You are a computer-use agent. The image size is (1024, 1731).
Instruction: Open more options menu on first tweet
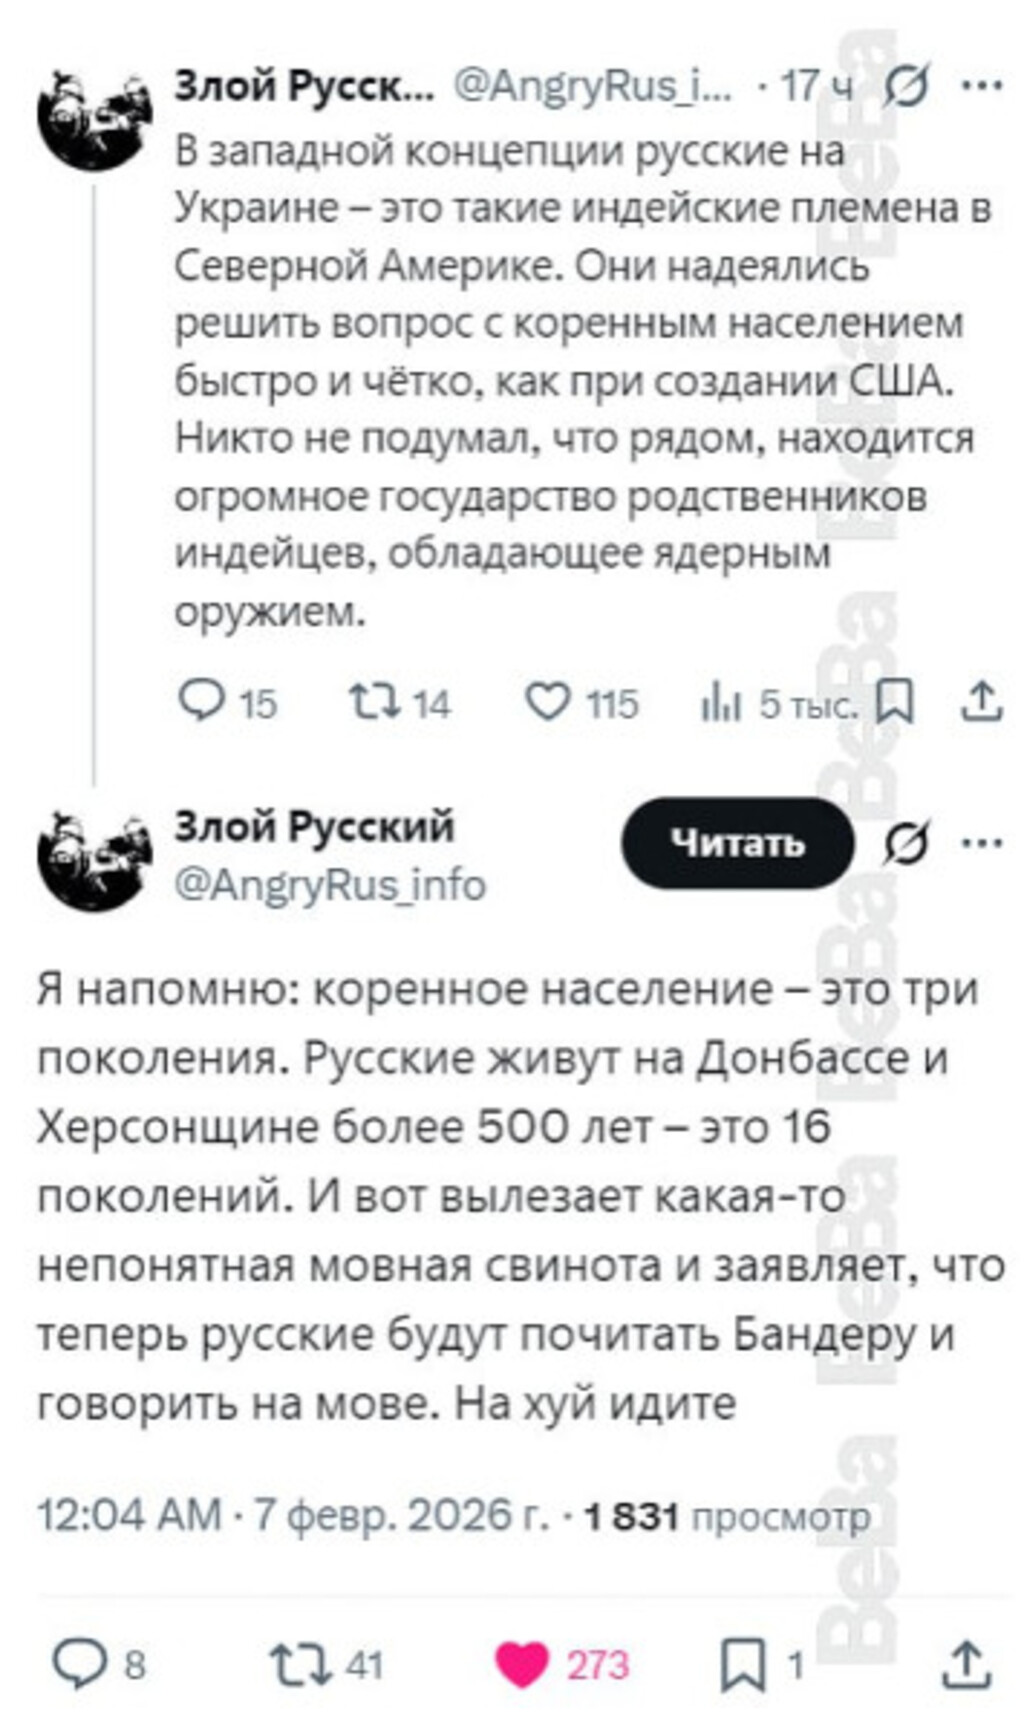click(x=981, y=86)
